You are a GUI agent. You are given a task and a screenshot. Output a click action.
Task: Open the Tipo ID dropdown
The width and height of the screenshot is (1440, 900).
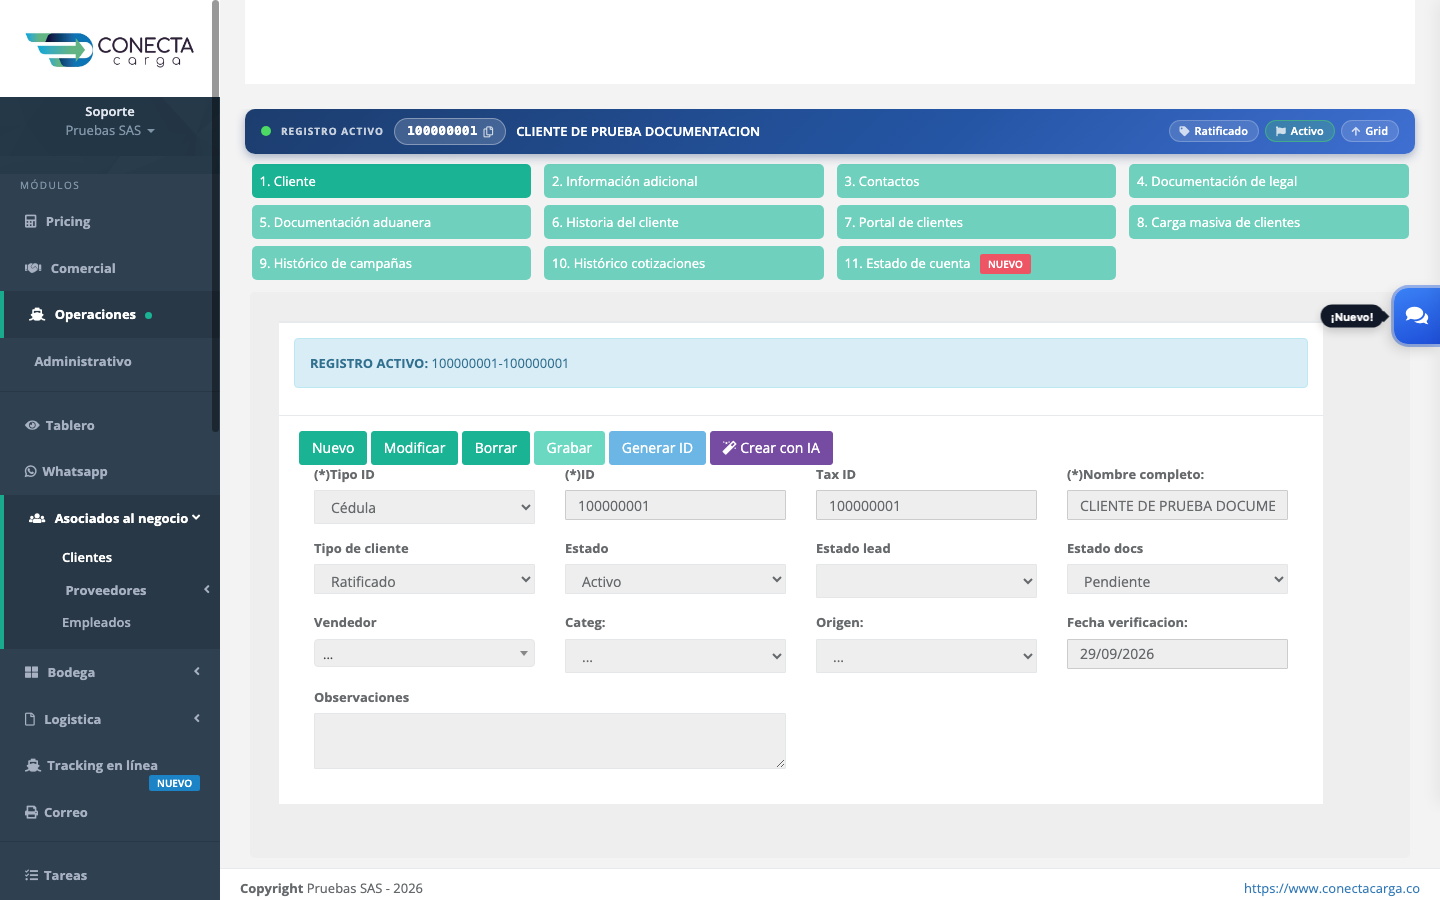[x=424, y=507]
